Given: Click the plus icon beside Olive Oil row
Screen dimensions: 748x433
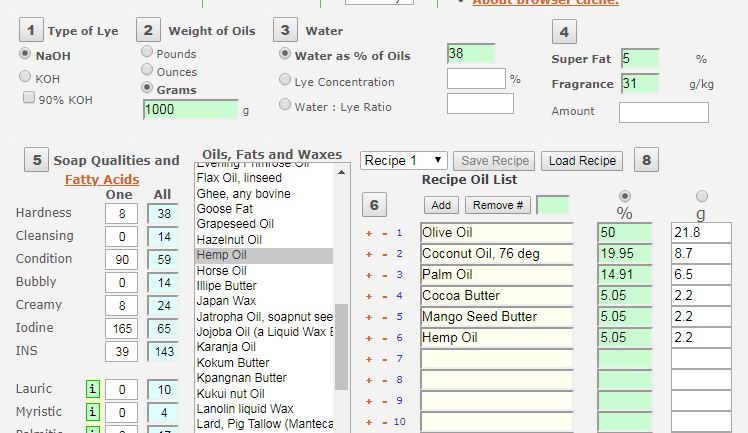Looking at the screenshot, I should pyautogui.click(x=368, y=233).
